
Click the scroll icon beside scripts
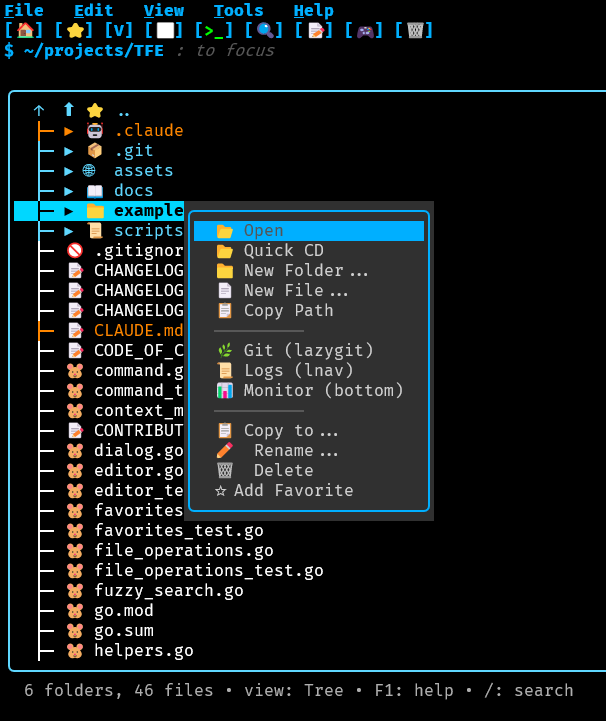click(x=95, y=231)
